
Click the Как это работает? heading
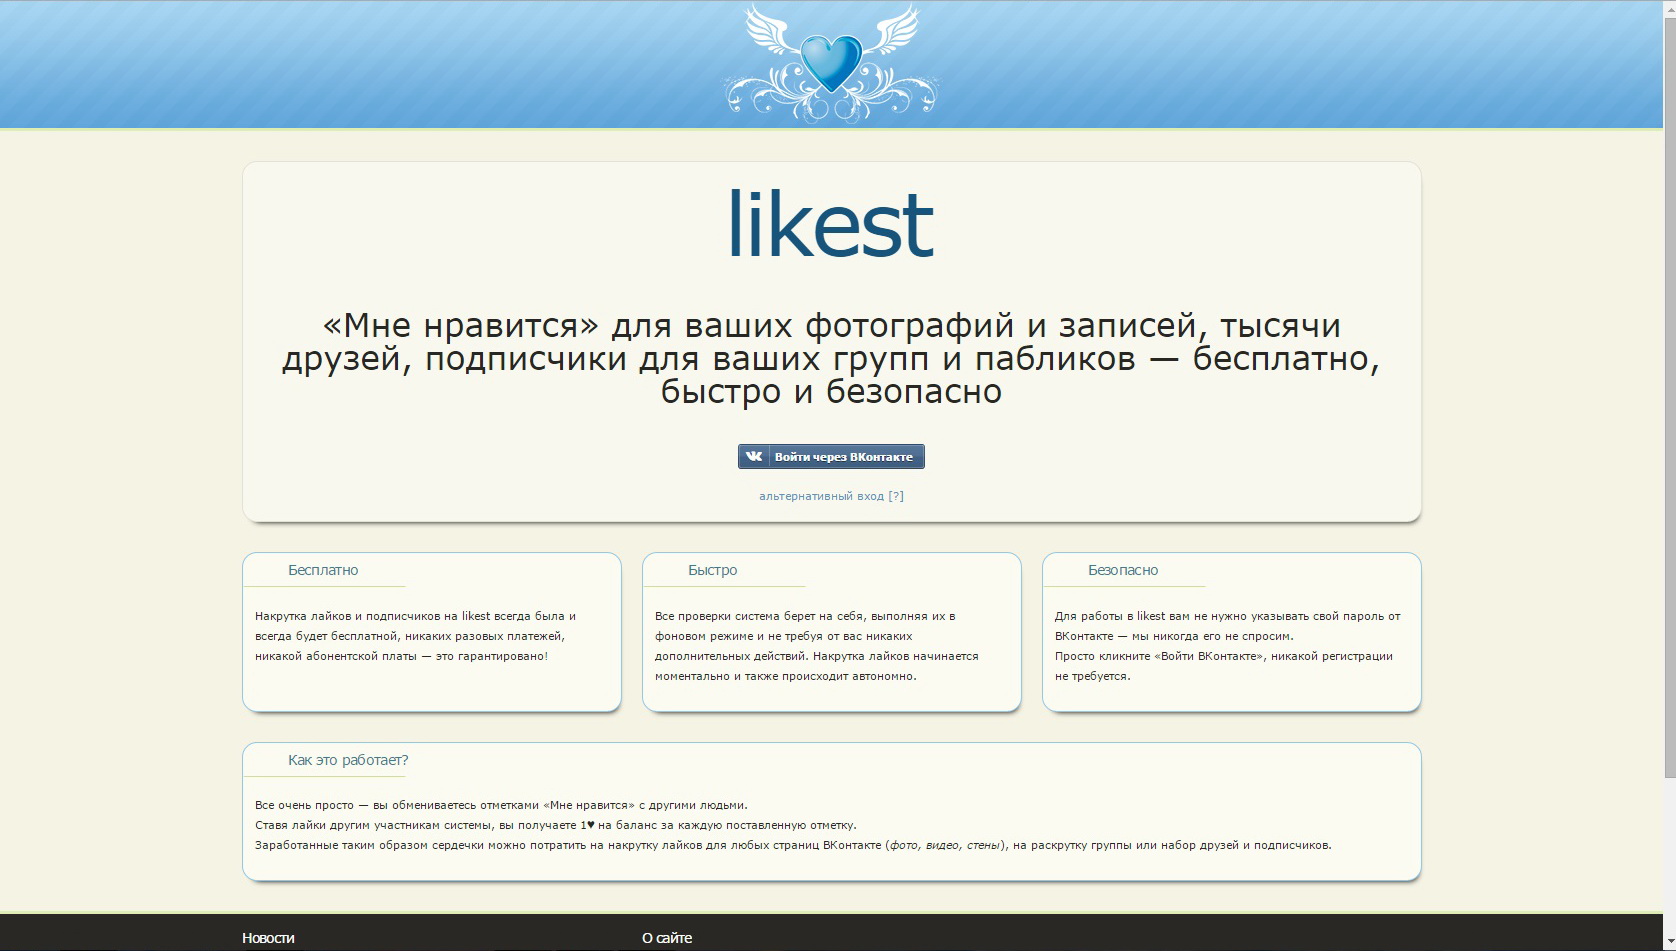point(348,760)
